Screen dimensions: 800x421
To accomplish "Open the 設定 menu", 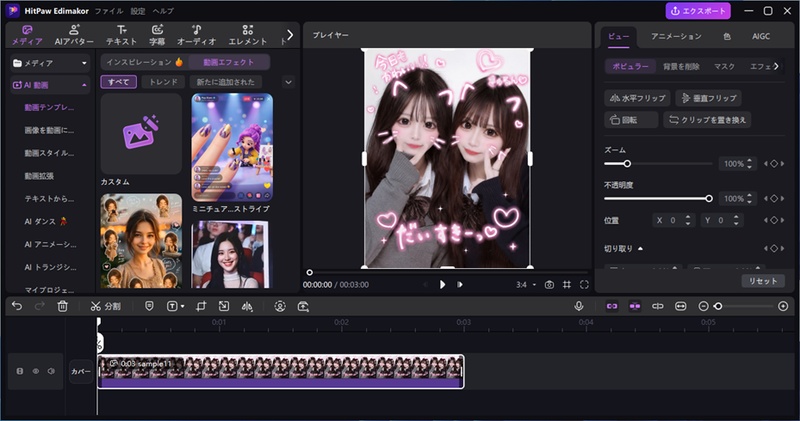I will point(138,11).
